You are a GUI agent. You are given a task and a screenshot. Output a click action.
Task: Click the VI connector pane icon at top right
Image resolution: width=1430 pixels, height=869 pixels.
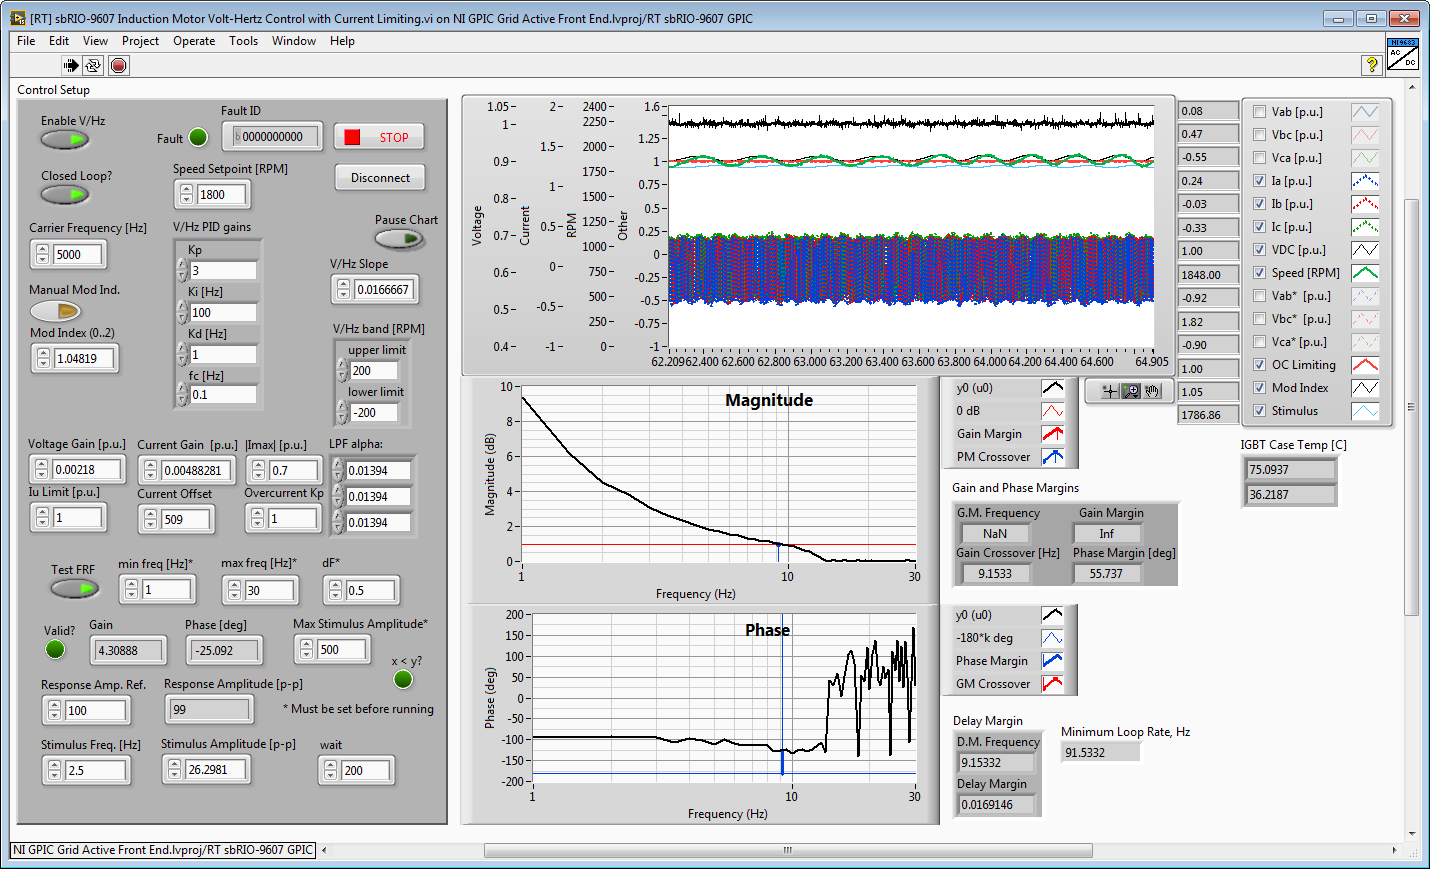pos(1403,53)
